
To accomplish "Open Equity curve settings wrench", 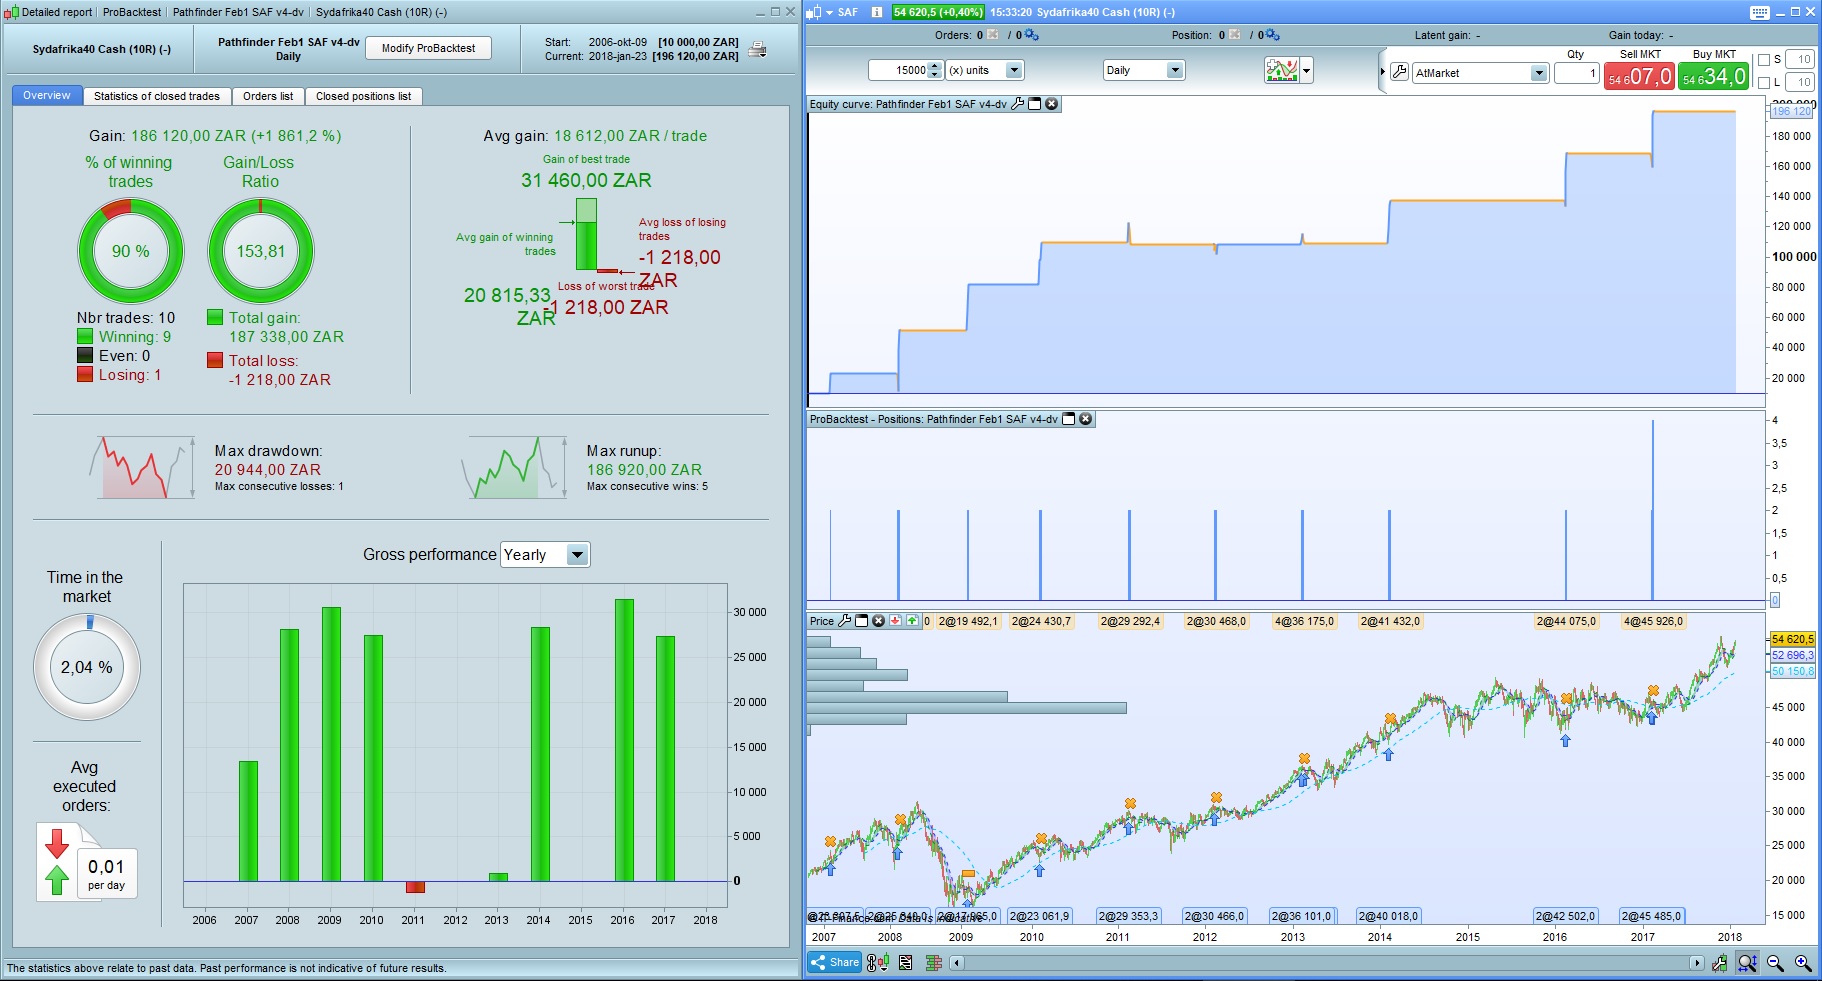I will coord(1018,104).
